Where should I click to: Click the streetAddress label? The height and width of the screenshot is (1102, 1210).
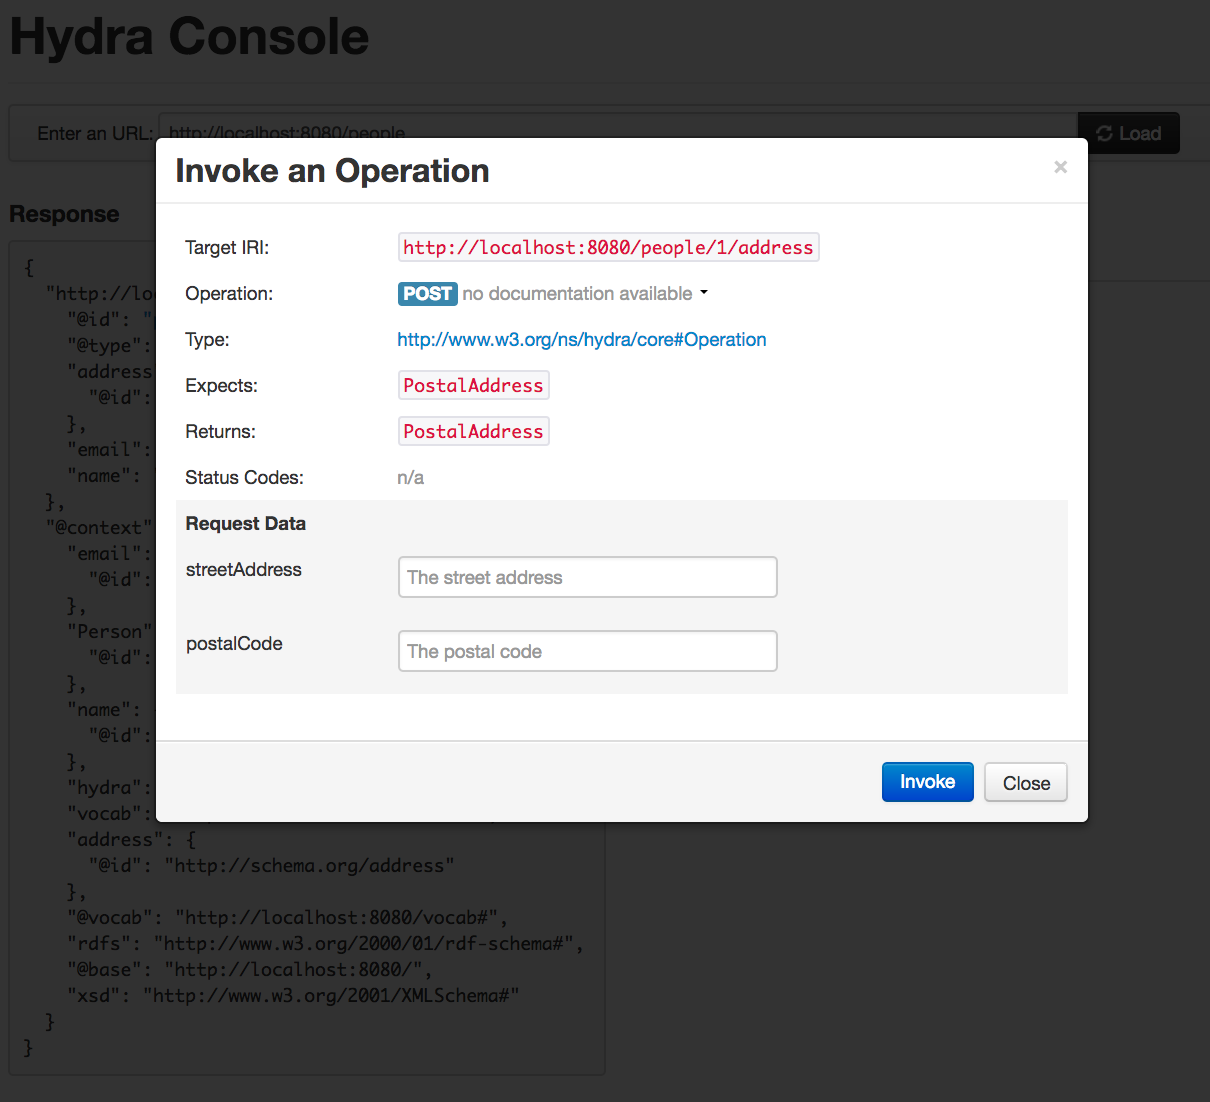(x=243, y=569)
